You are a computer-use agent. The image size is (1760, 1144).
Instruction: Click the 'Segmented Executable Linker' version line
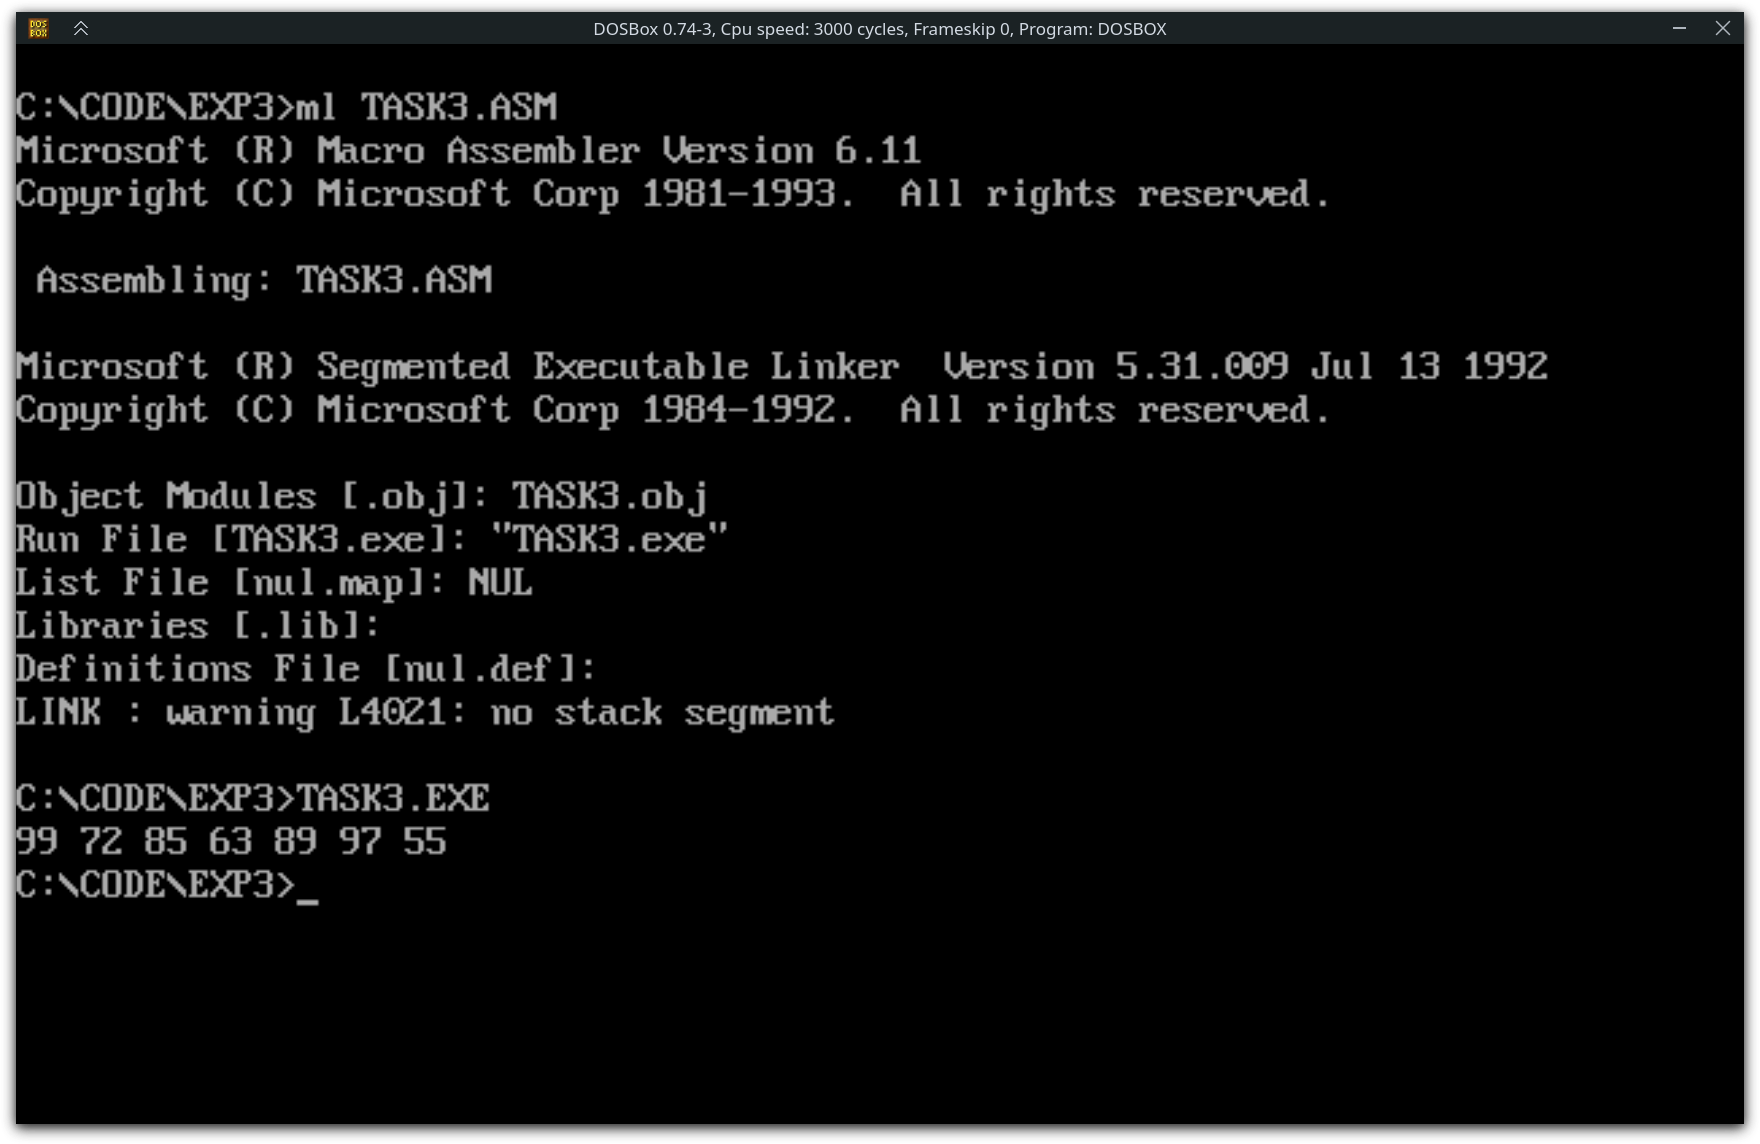point(780,367)
